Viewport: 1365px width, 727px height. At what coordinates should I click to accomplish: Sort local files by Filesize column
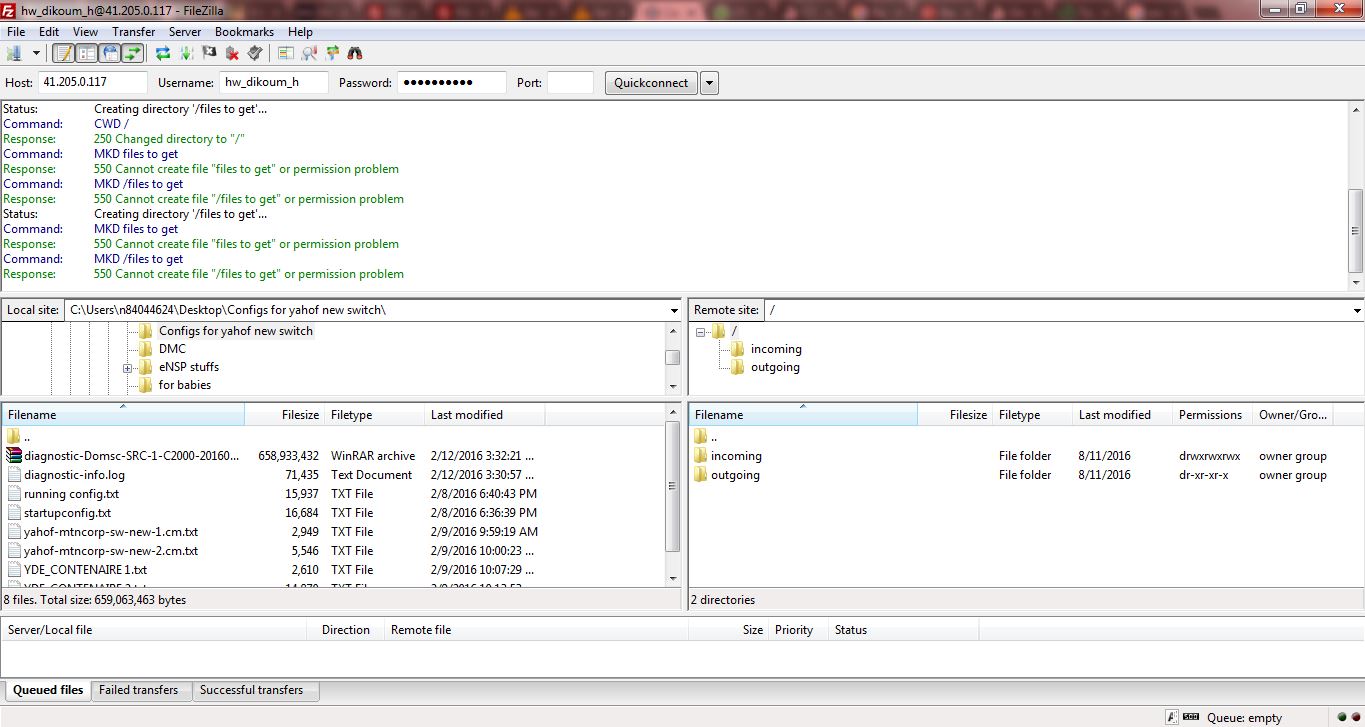coord(284,415)
